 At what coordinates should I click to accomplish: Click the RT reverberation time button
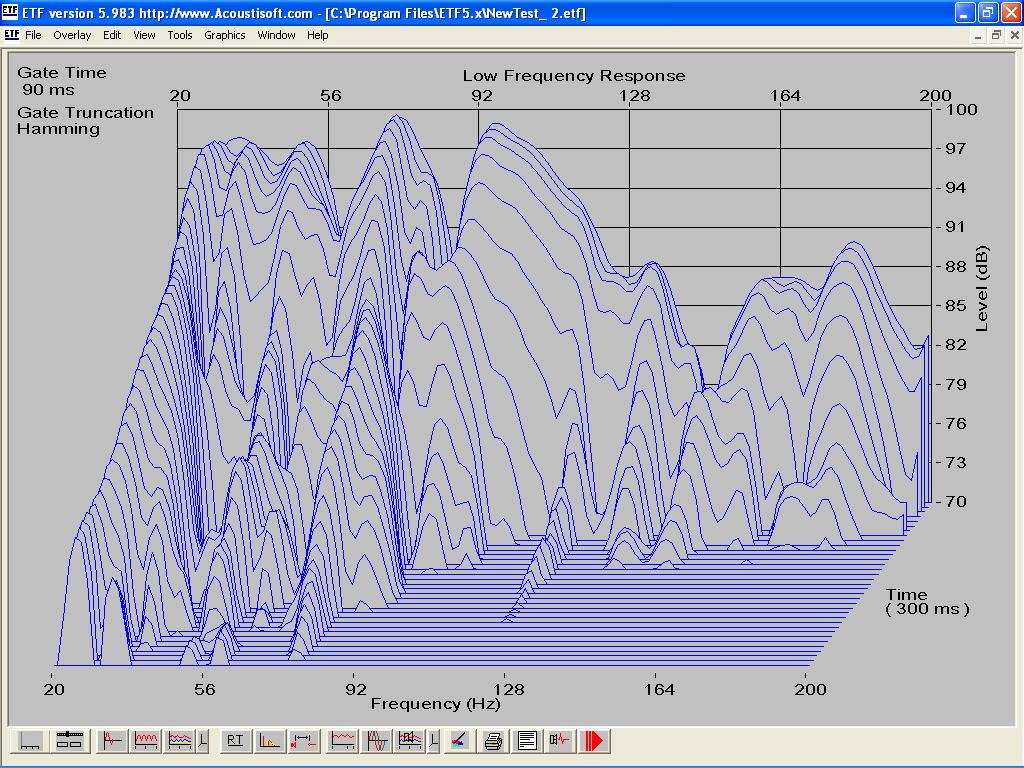pyautogui.click(x=235, y=741)
